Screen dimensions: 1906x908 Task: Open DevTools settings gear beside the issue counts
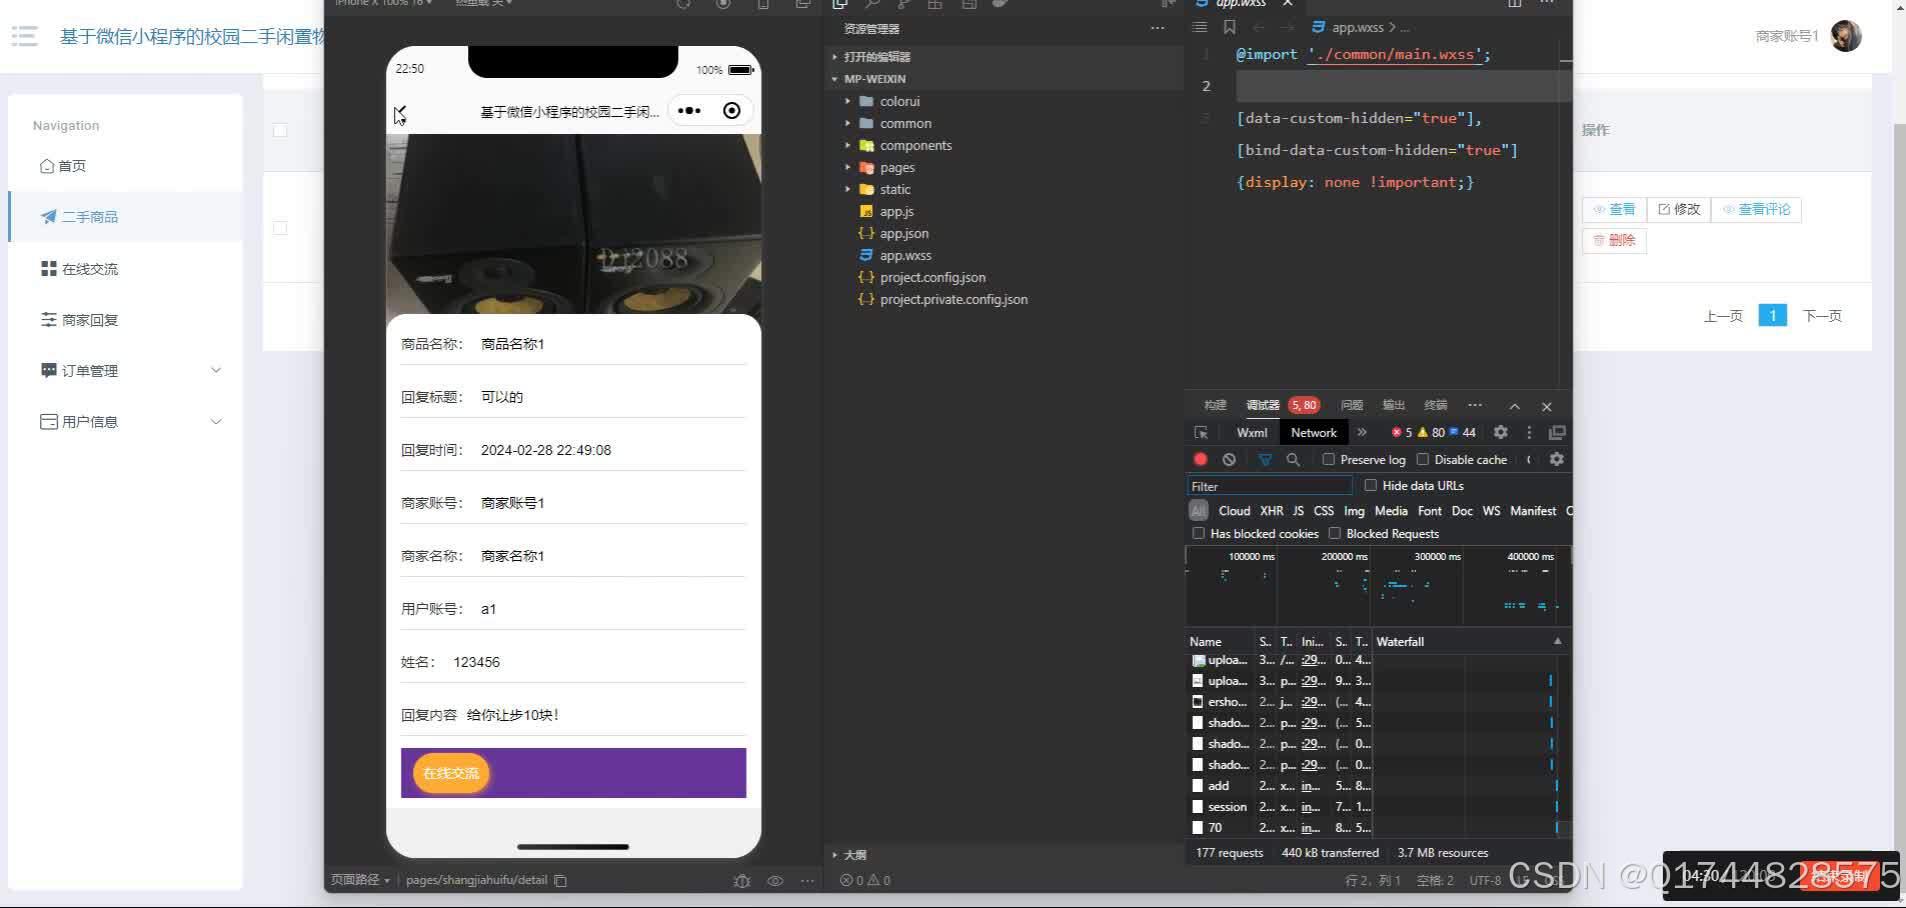pyautogui.click(x=1501, y=432)
